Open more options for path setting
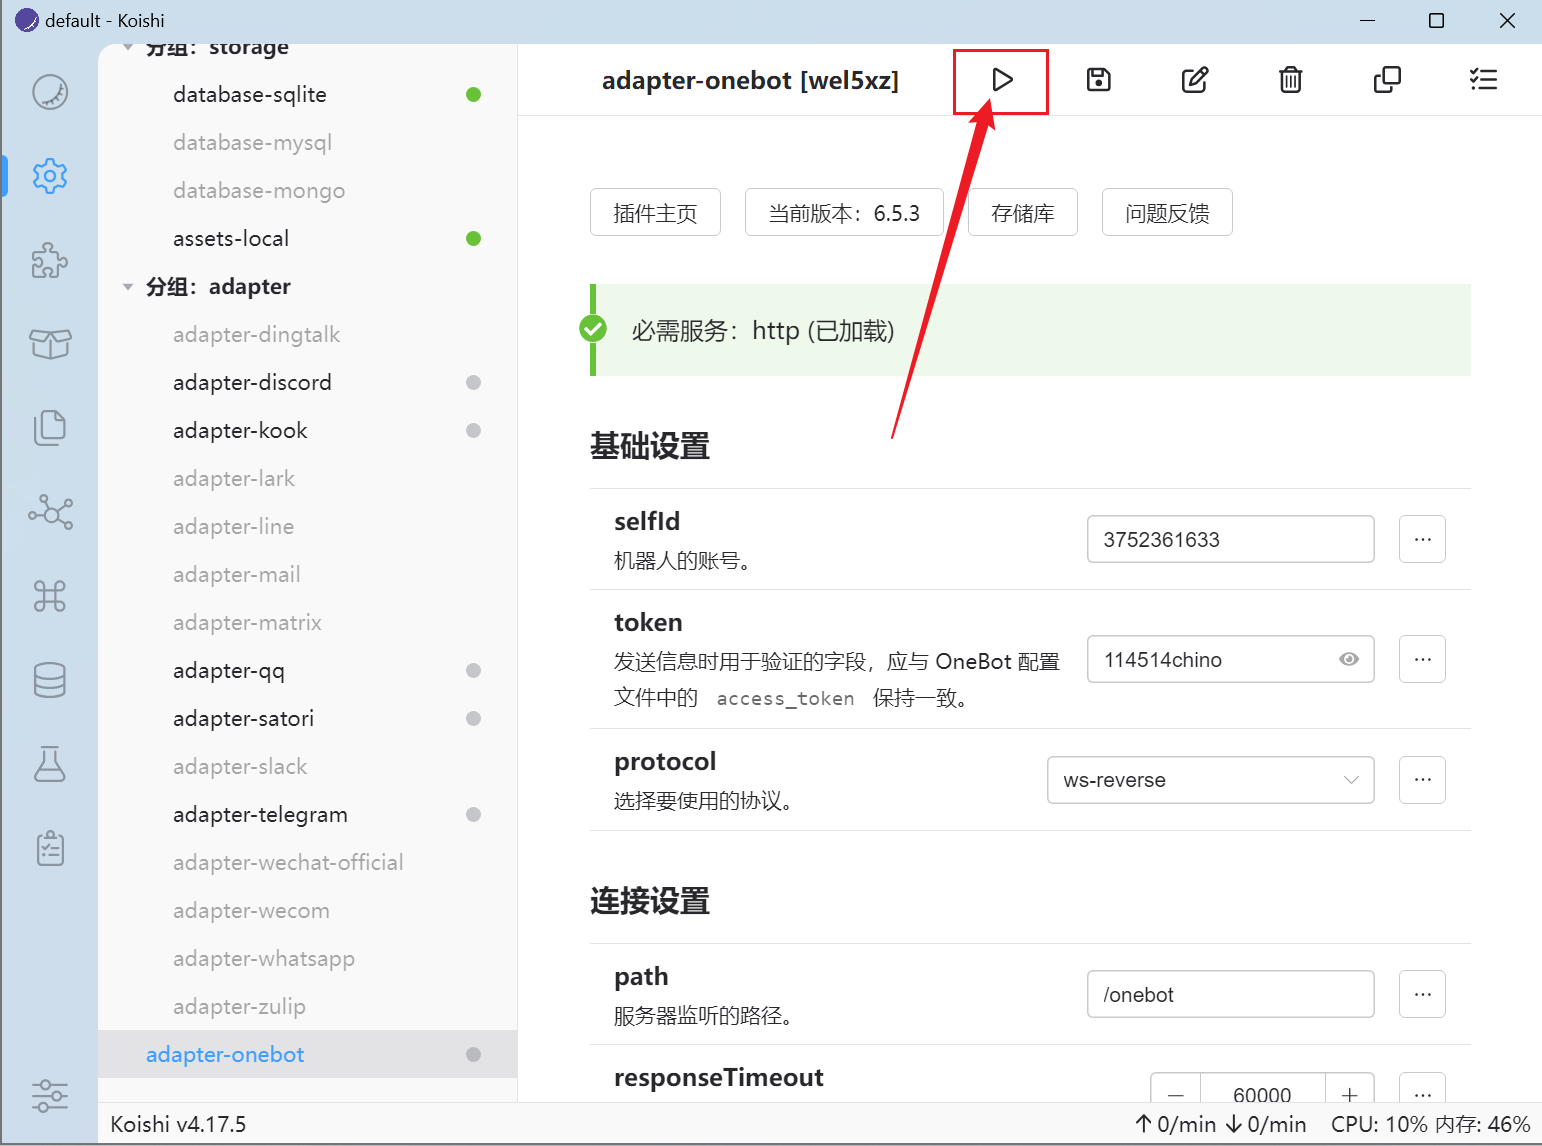The width and height of the screenshot is (1542, 1146). (1422, 994)
